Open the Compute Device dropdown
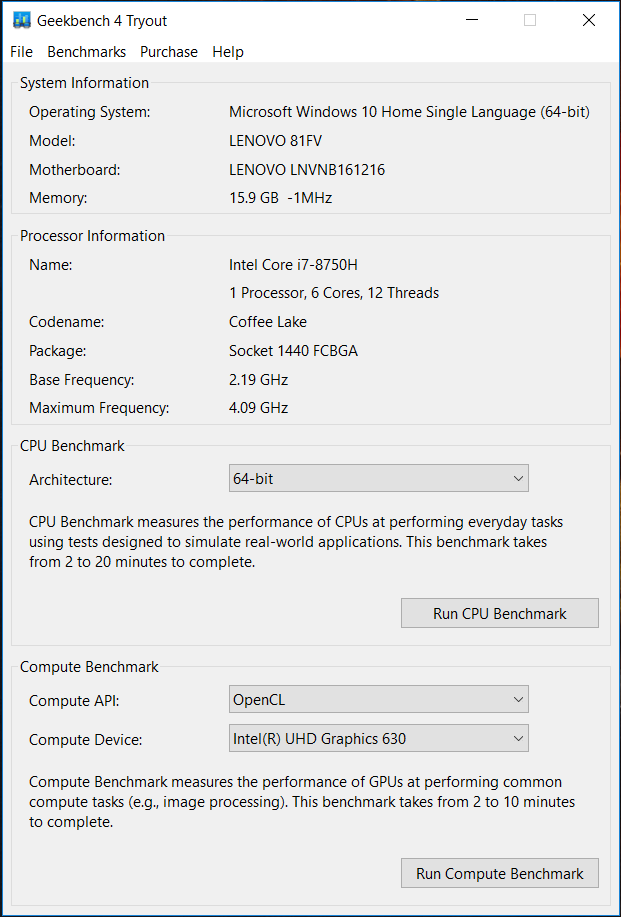This screenshot has height=917, width=621. (378, 738)
